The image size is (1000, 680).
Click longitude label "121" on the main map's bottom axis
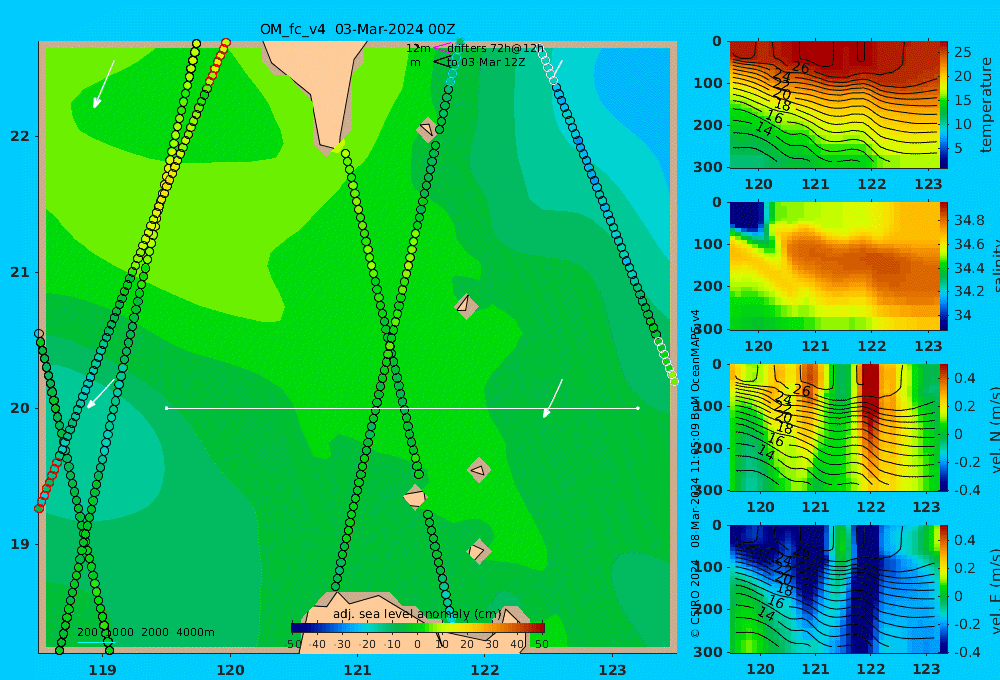(358, 670)
